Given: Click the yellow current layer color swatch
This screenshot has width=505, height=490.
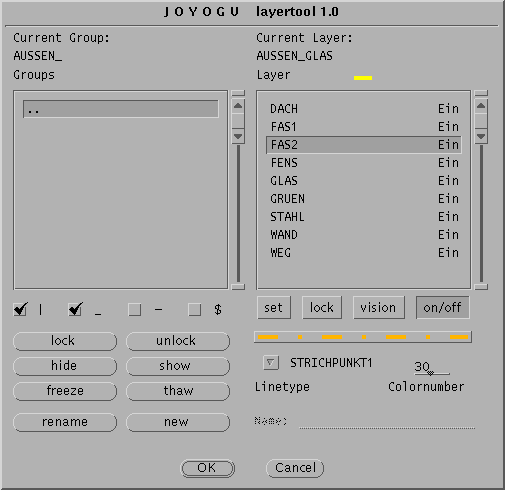Looking at the screenshot, I should point(363,78).
